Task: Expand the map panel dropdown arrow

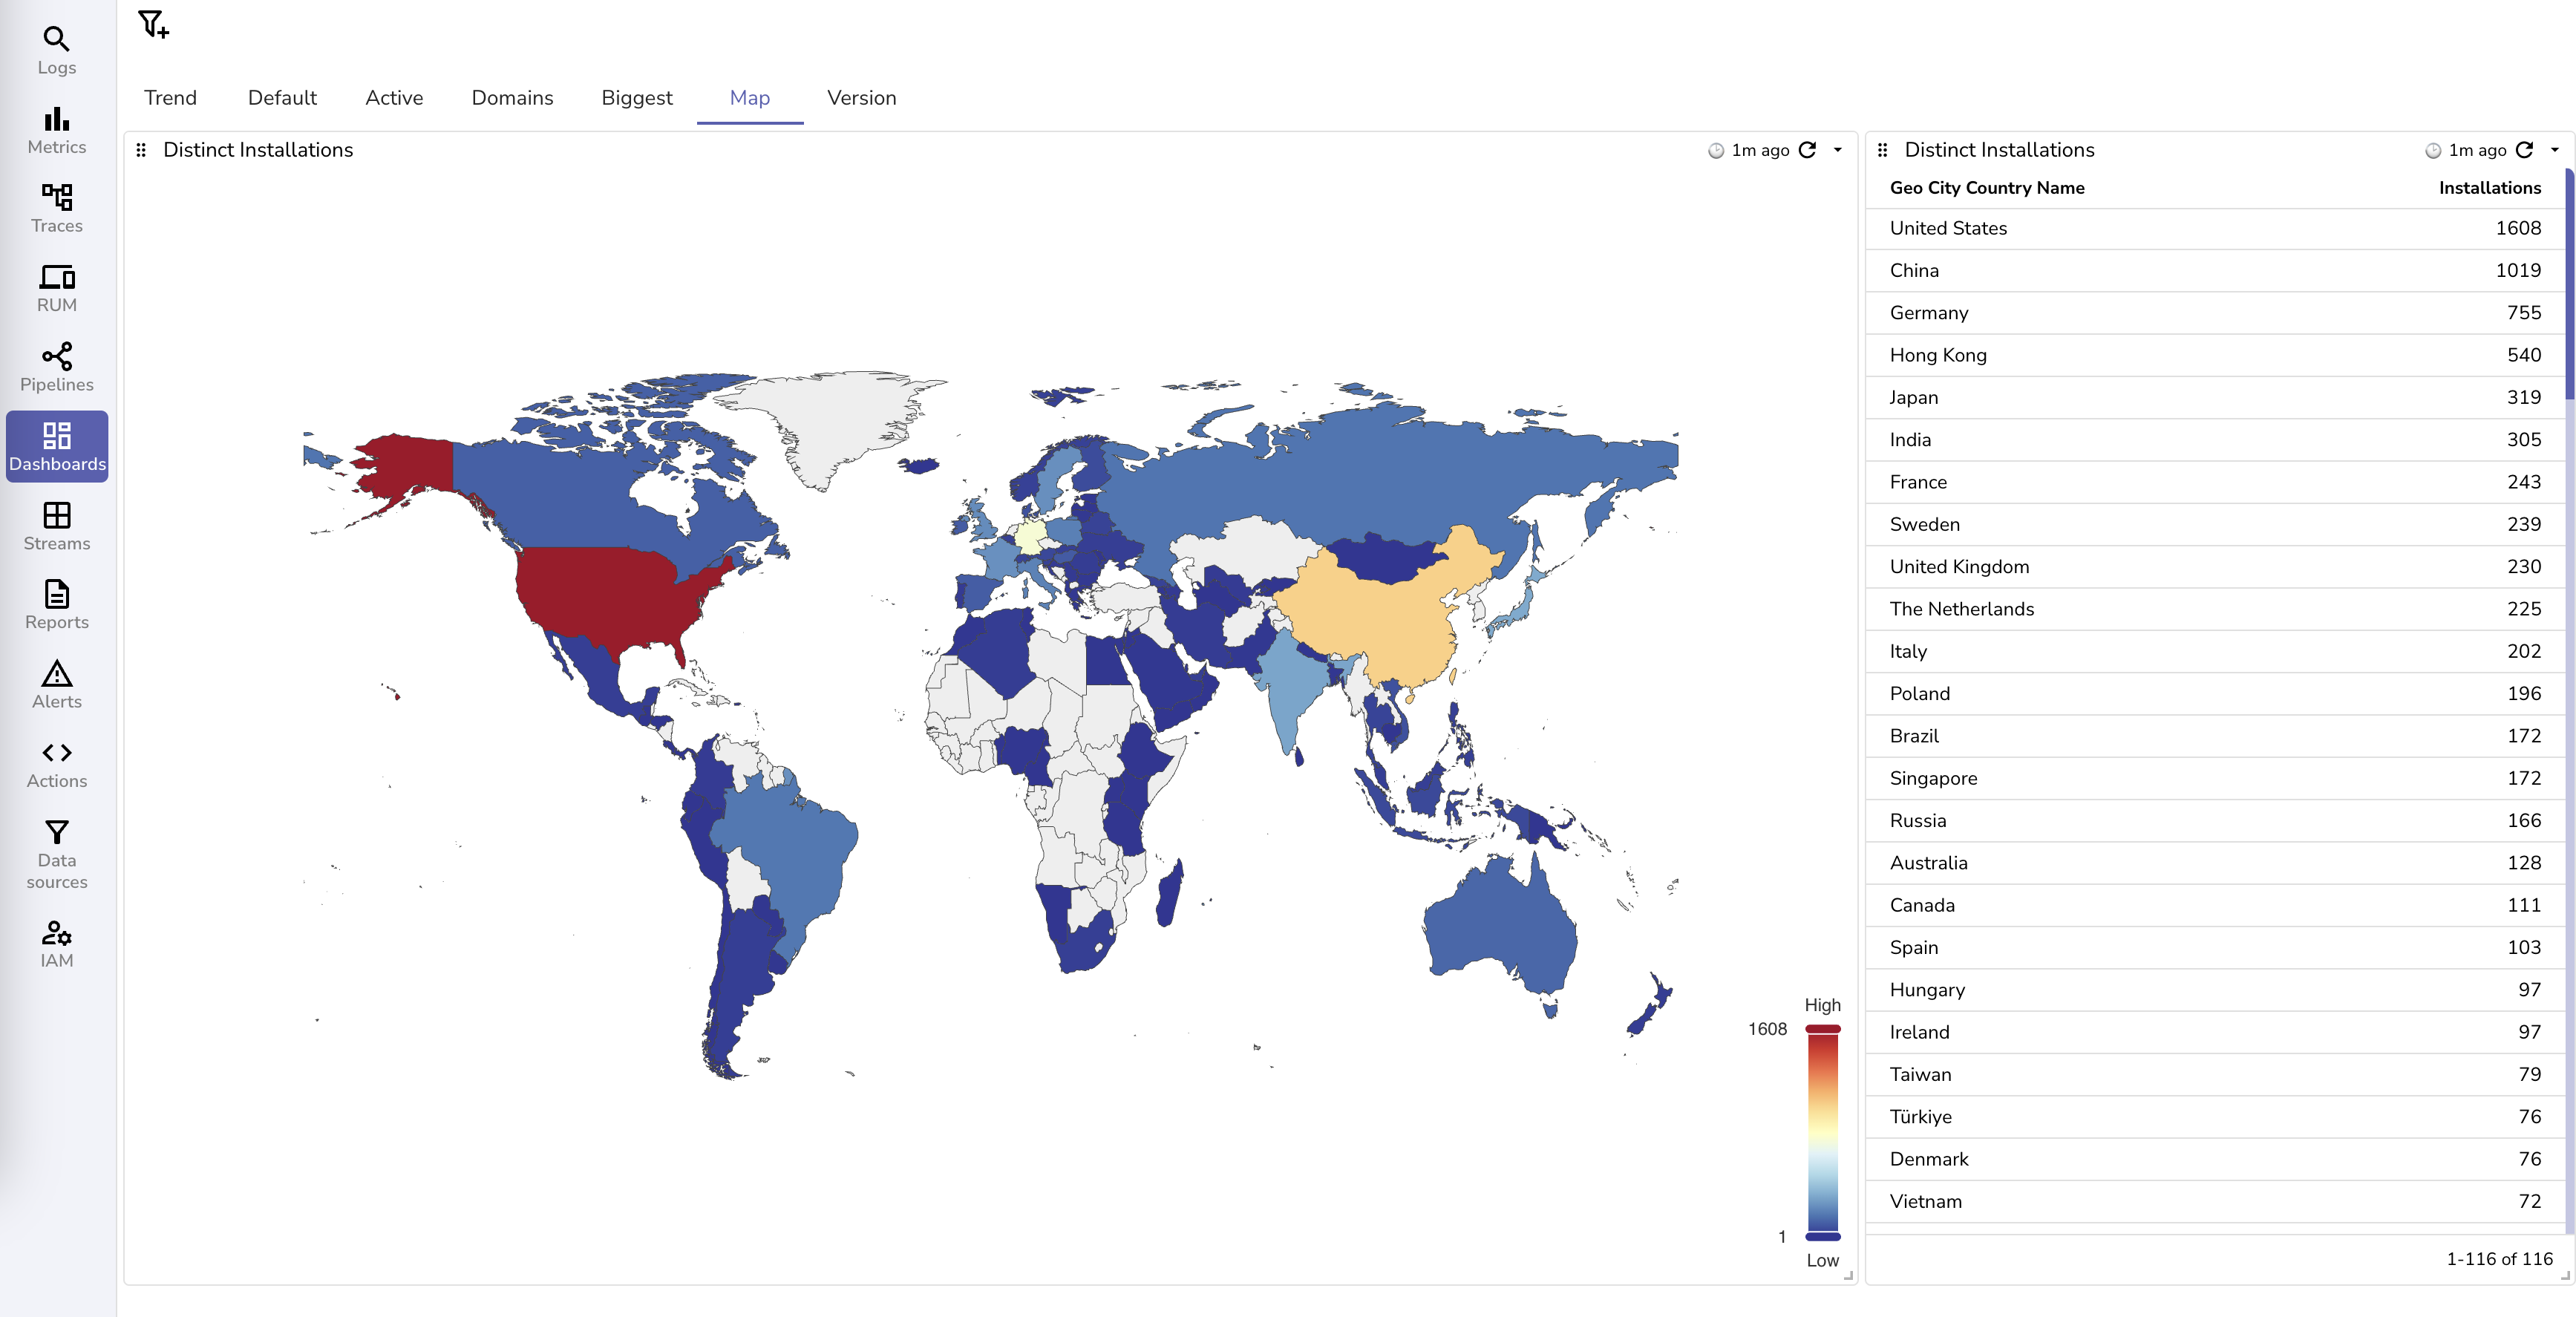Action: [1837, 150]
